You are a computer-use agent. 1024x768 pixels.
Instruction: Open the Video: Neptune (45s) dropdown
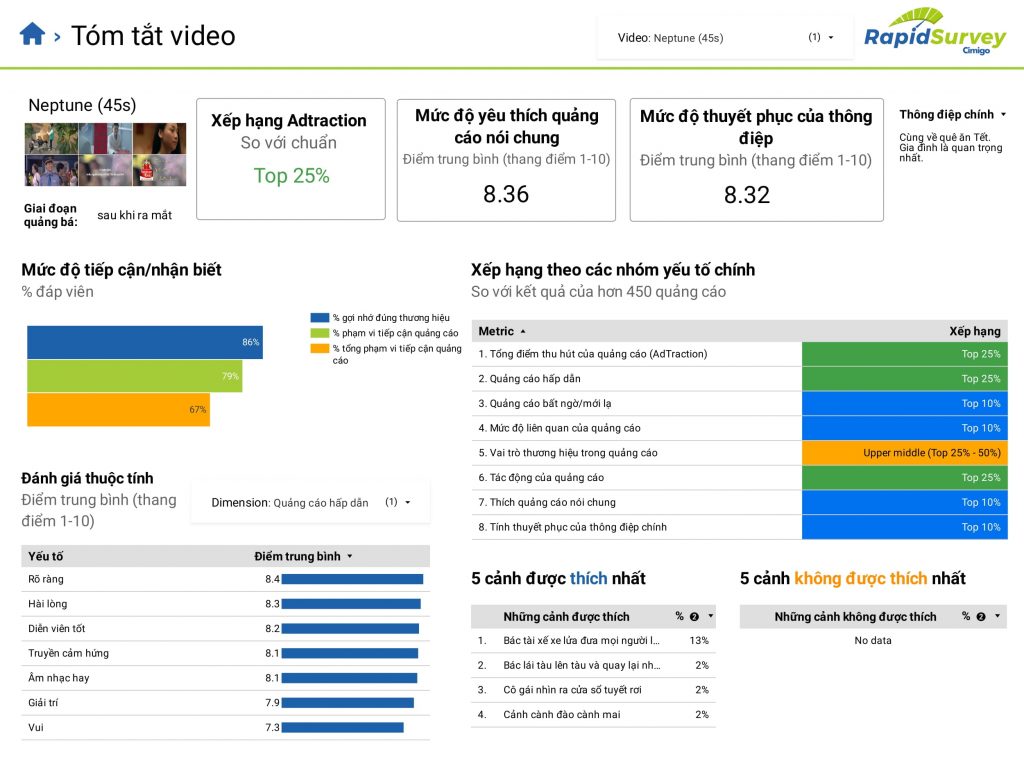[x=725, y=38]
